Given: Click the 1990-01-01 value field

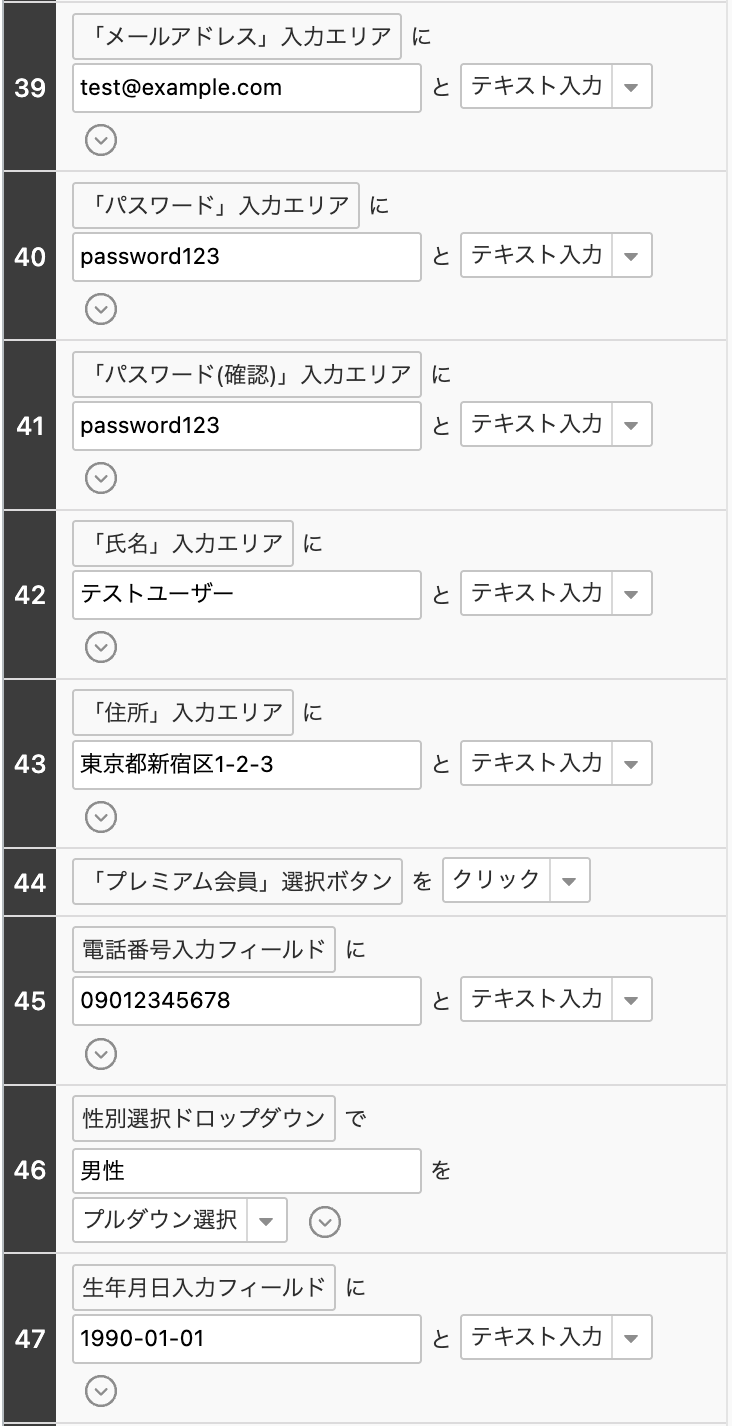Looking at the screenshot, I should (247, 1338).
